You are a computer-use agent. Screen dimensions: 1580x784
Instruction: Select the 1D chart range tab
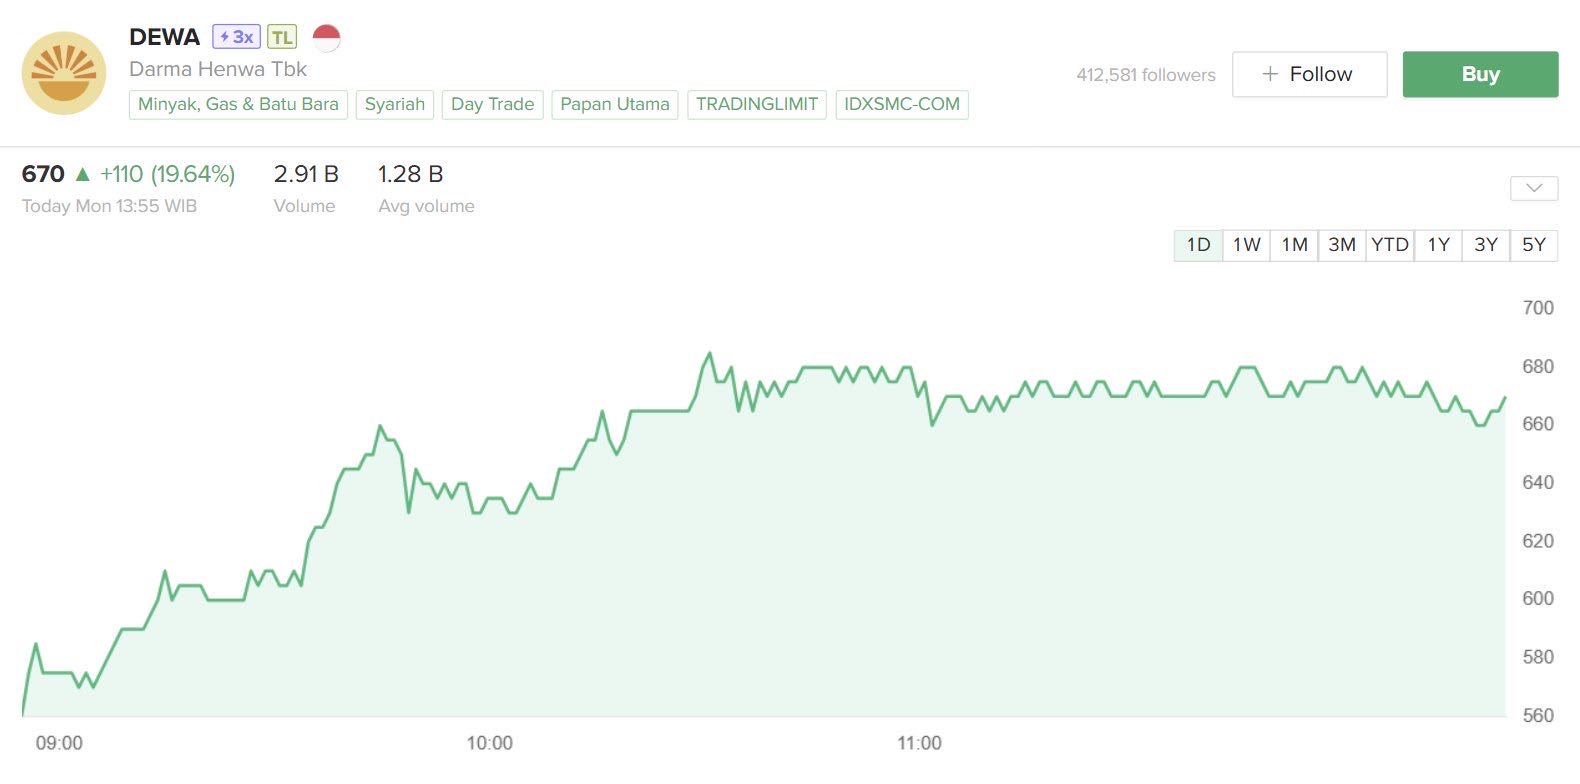tap(1198, 245)
